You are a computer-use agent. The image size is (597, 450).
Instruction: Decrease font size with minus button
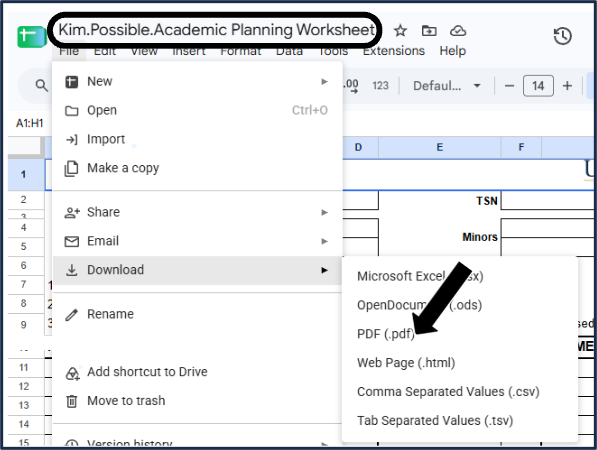[x=509, y=86]
